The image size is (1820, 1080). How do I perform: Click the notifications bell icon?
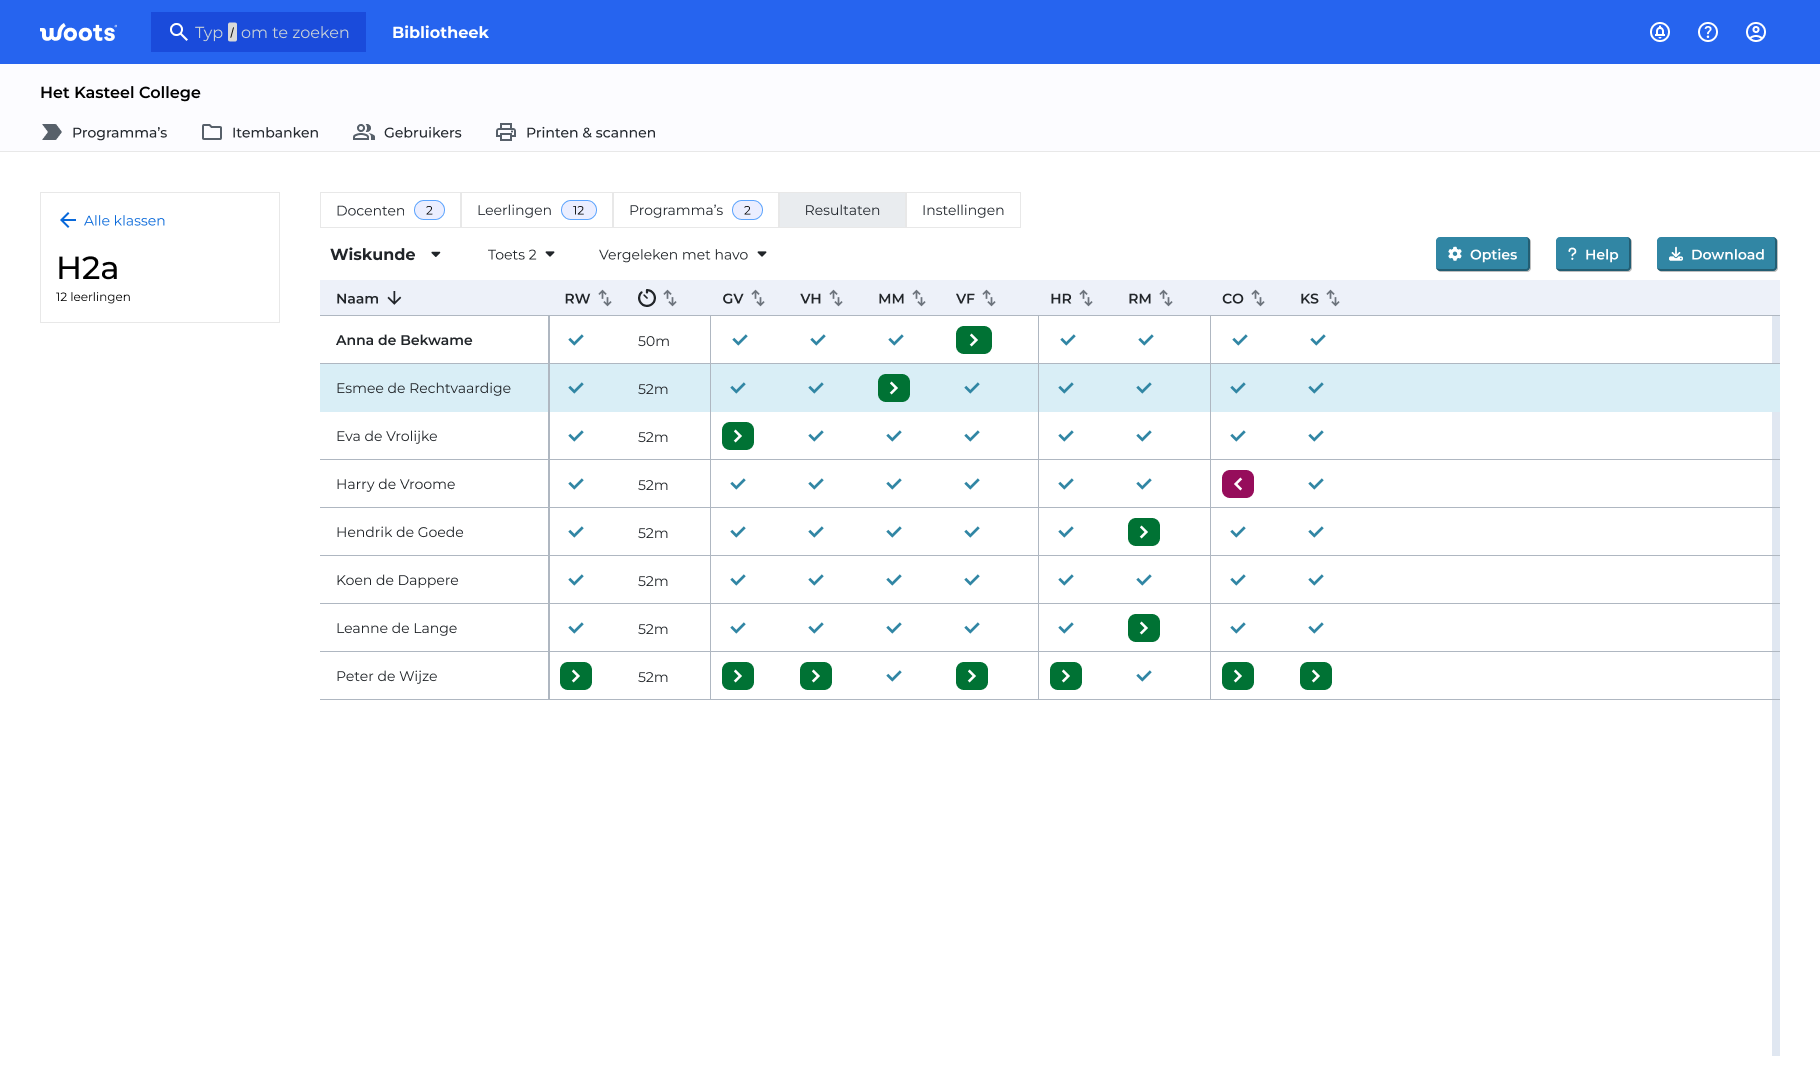(x=1660, y=32)
